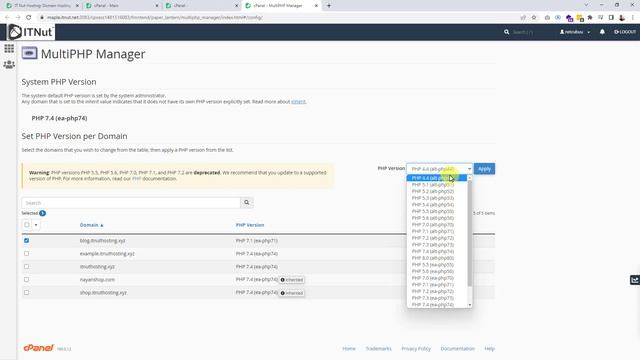Open the footer Help link

489,349
